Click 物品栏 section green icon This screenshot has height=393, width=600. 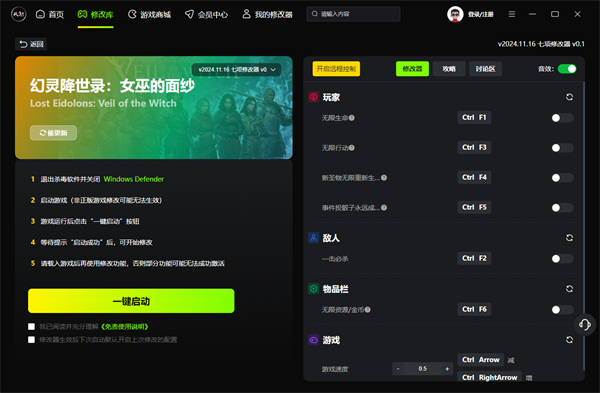click(x=313, y=289)
